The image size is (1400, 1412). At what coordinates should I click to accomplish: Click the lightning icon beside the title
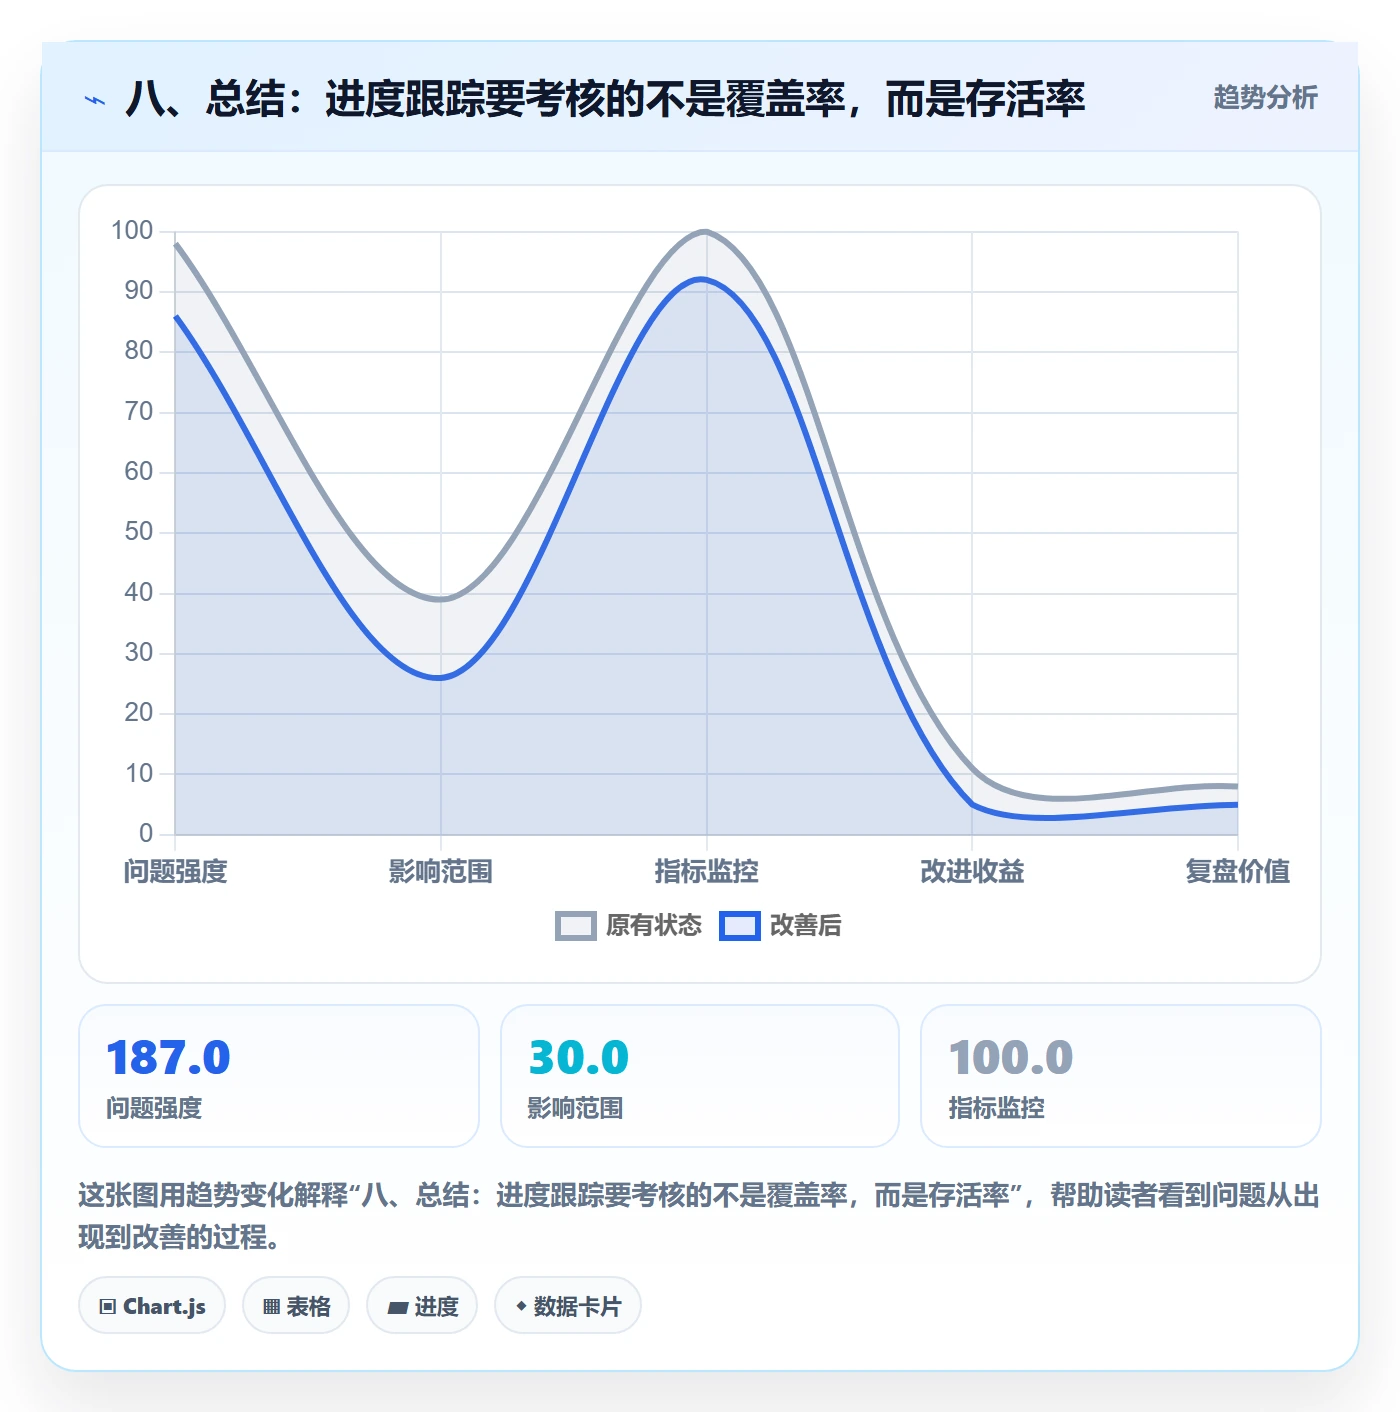(95, 100)
